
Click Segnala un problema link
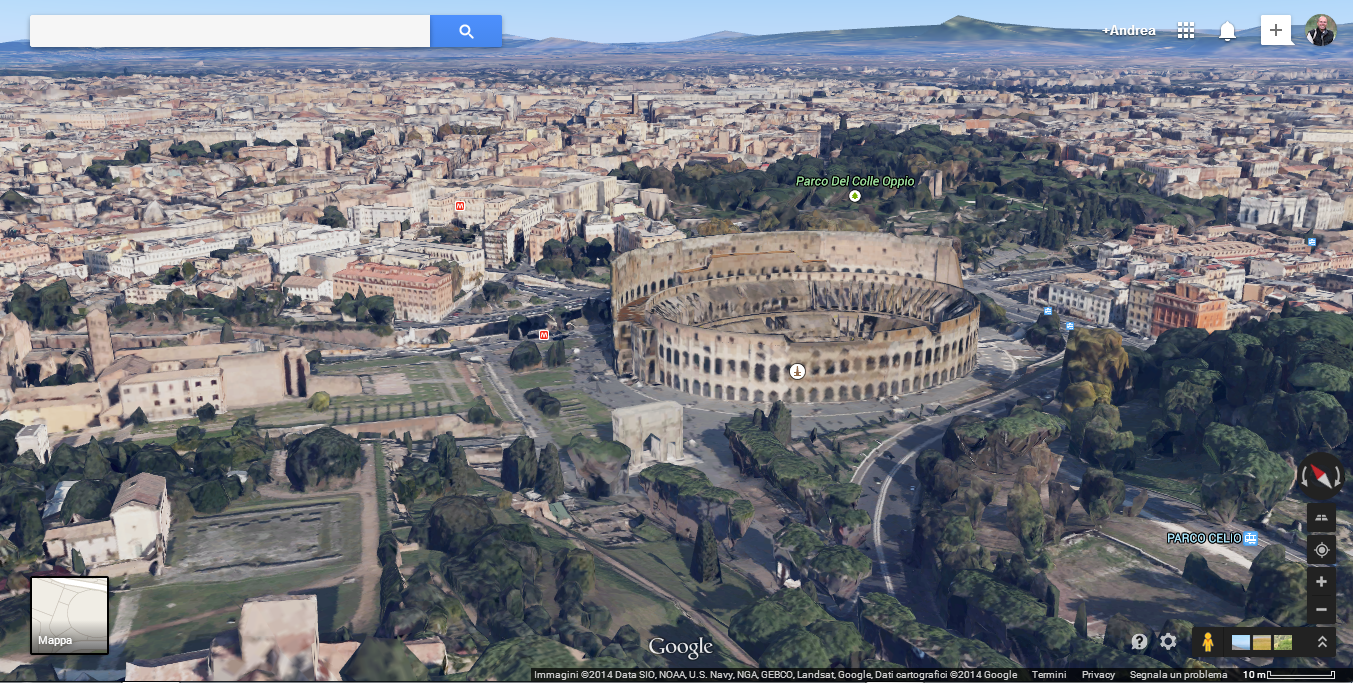click(x=1178, y=675)
